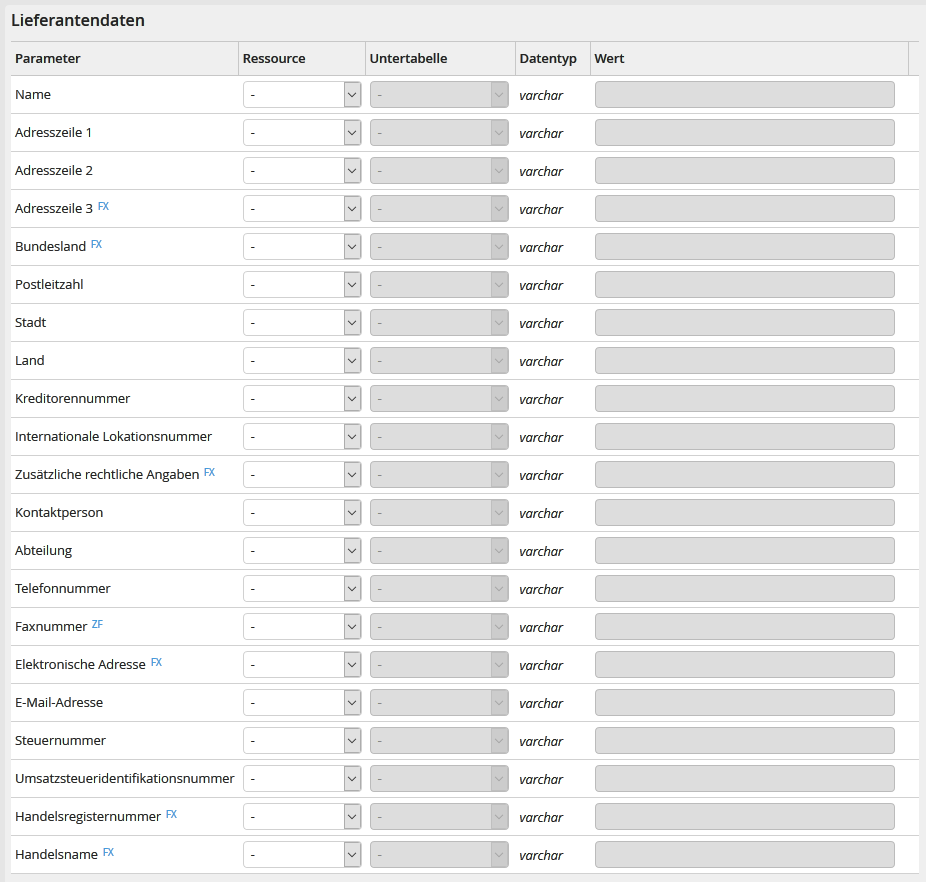The height and width of the screenshot is (882, 926).
Task: Click the Wert field for Kontaktperson
Action: pos(744,513)
